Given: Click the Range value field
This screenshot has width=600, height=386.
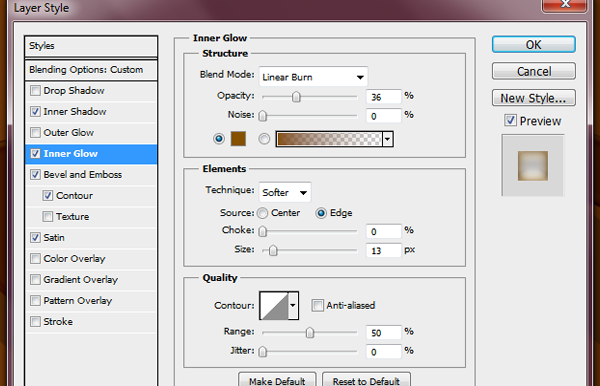Looking at the screenshot, I should point(383,333).
